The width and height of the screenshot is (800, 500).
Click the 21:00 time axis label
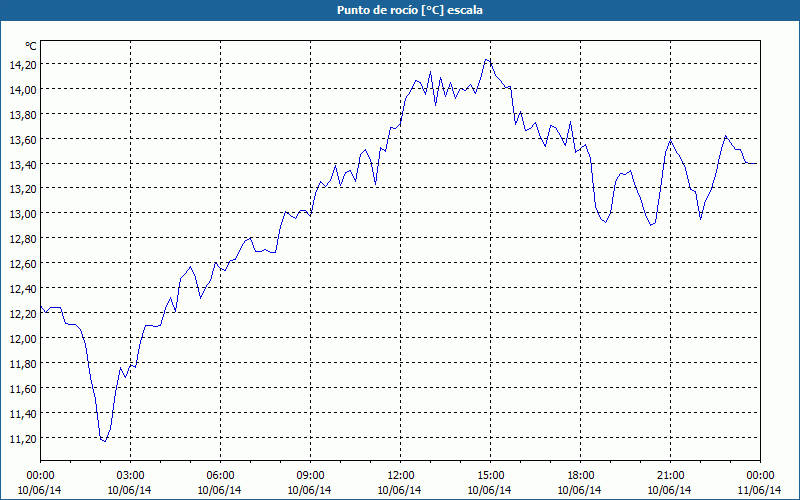[670, 476]
